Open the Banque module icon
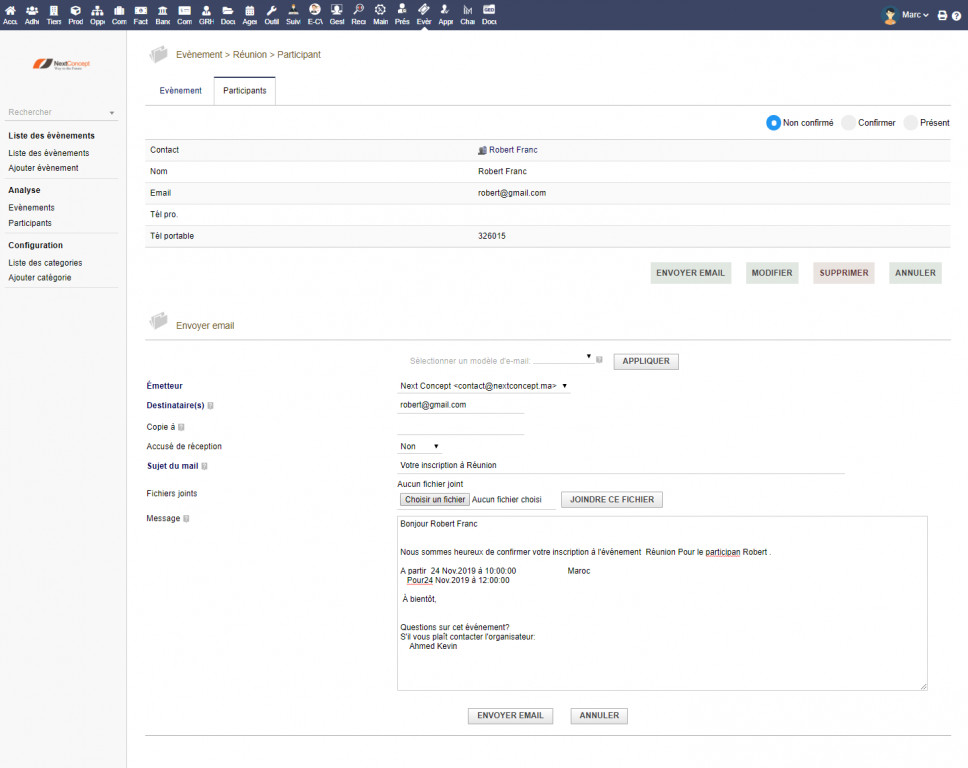968x768 pixels. tap(162, 14)
